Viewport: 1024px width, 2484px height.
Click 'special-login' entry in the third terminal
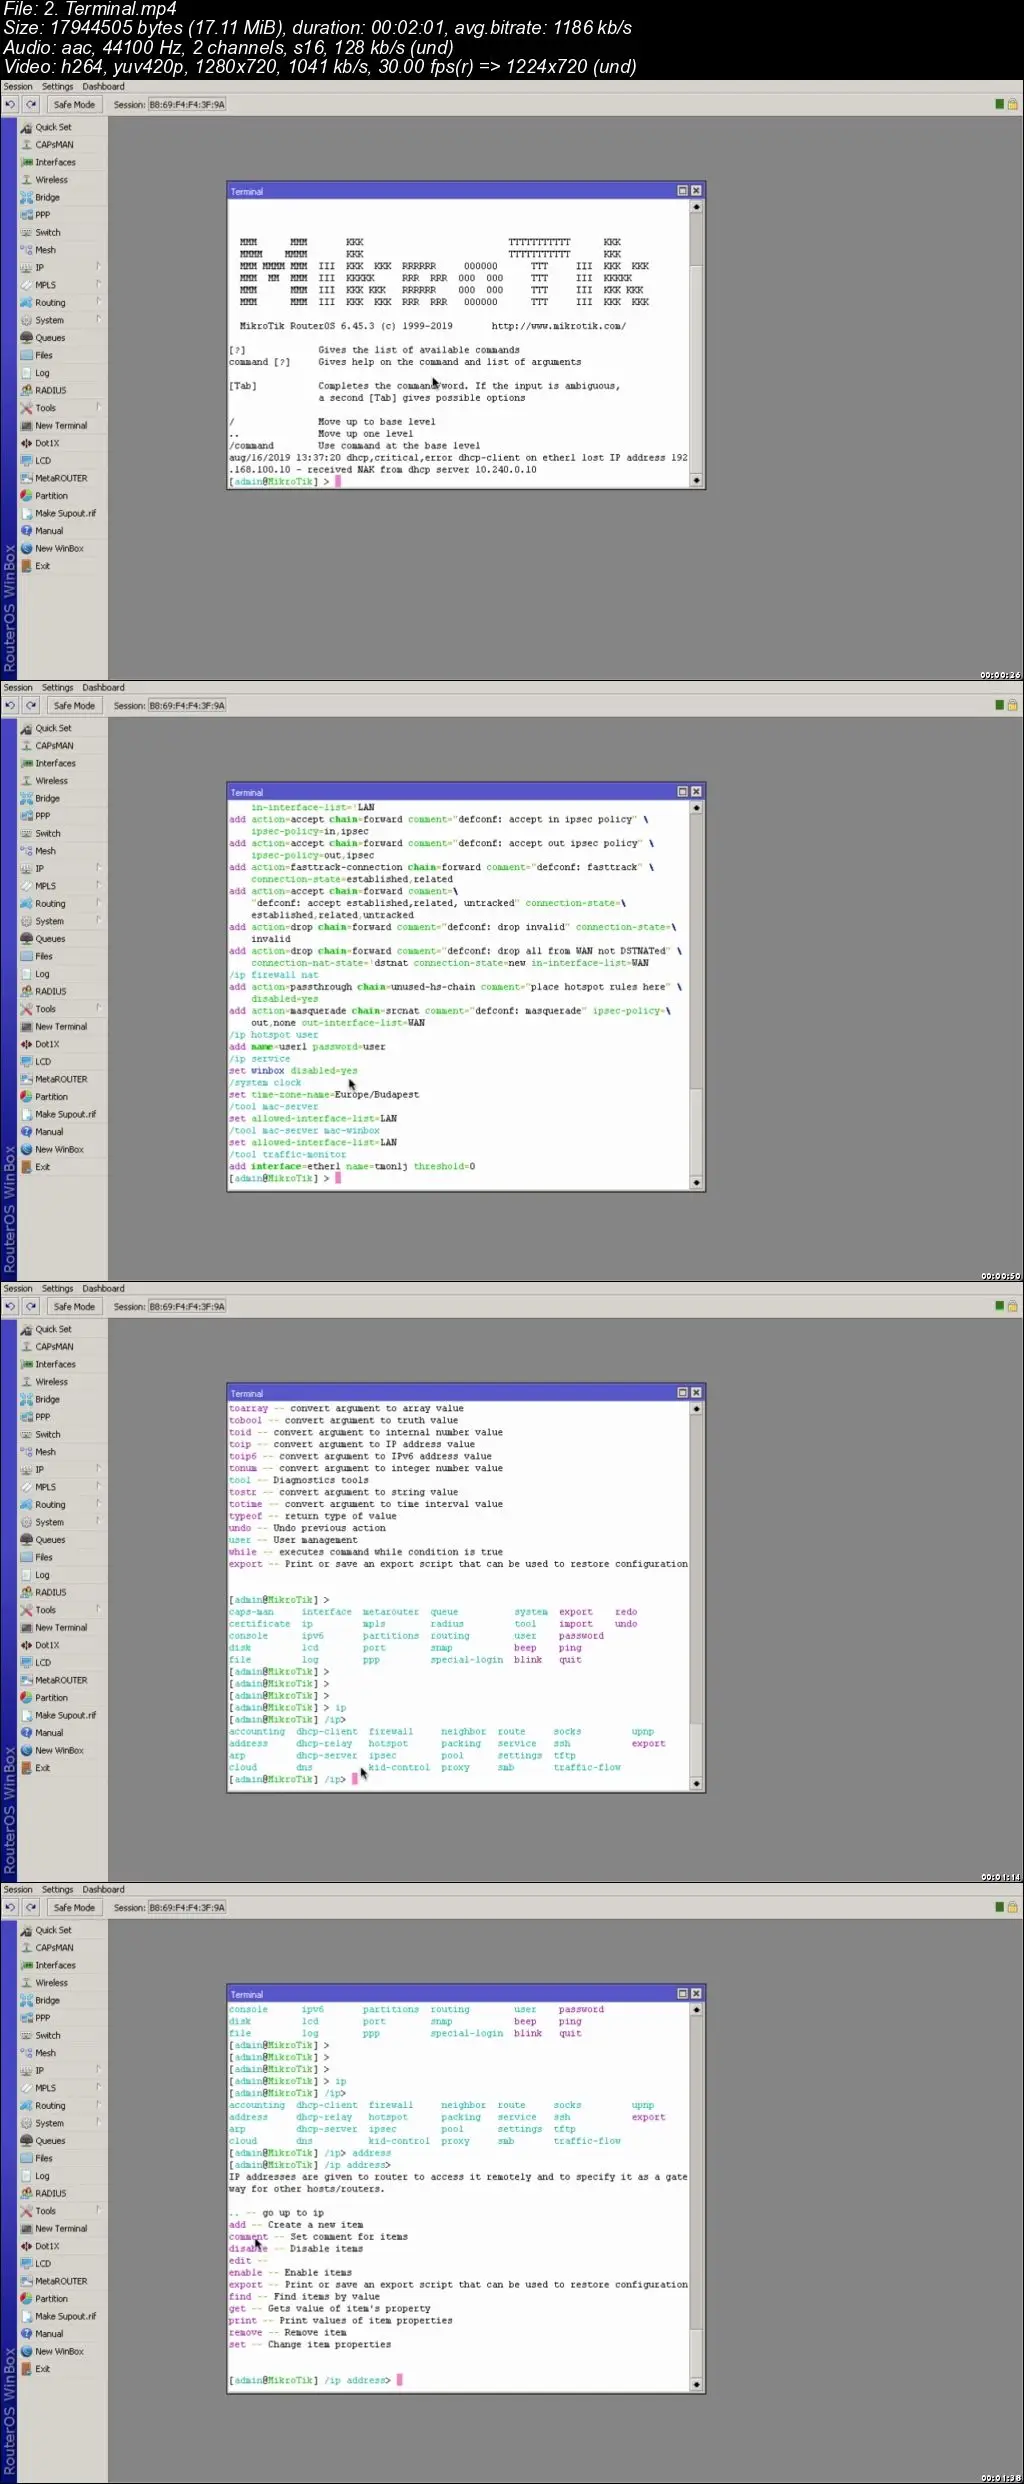(x=467, y=1660)
